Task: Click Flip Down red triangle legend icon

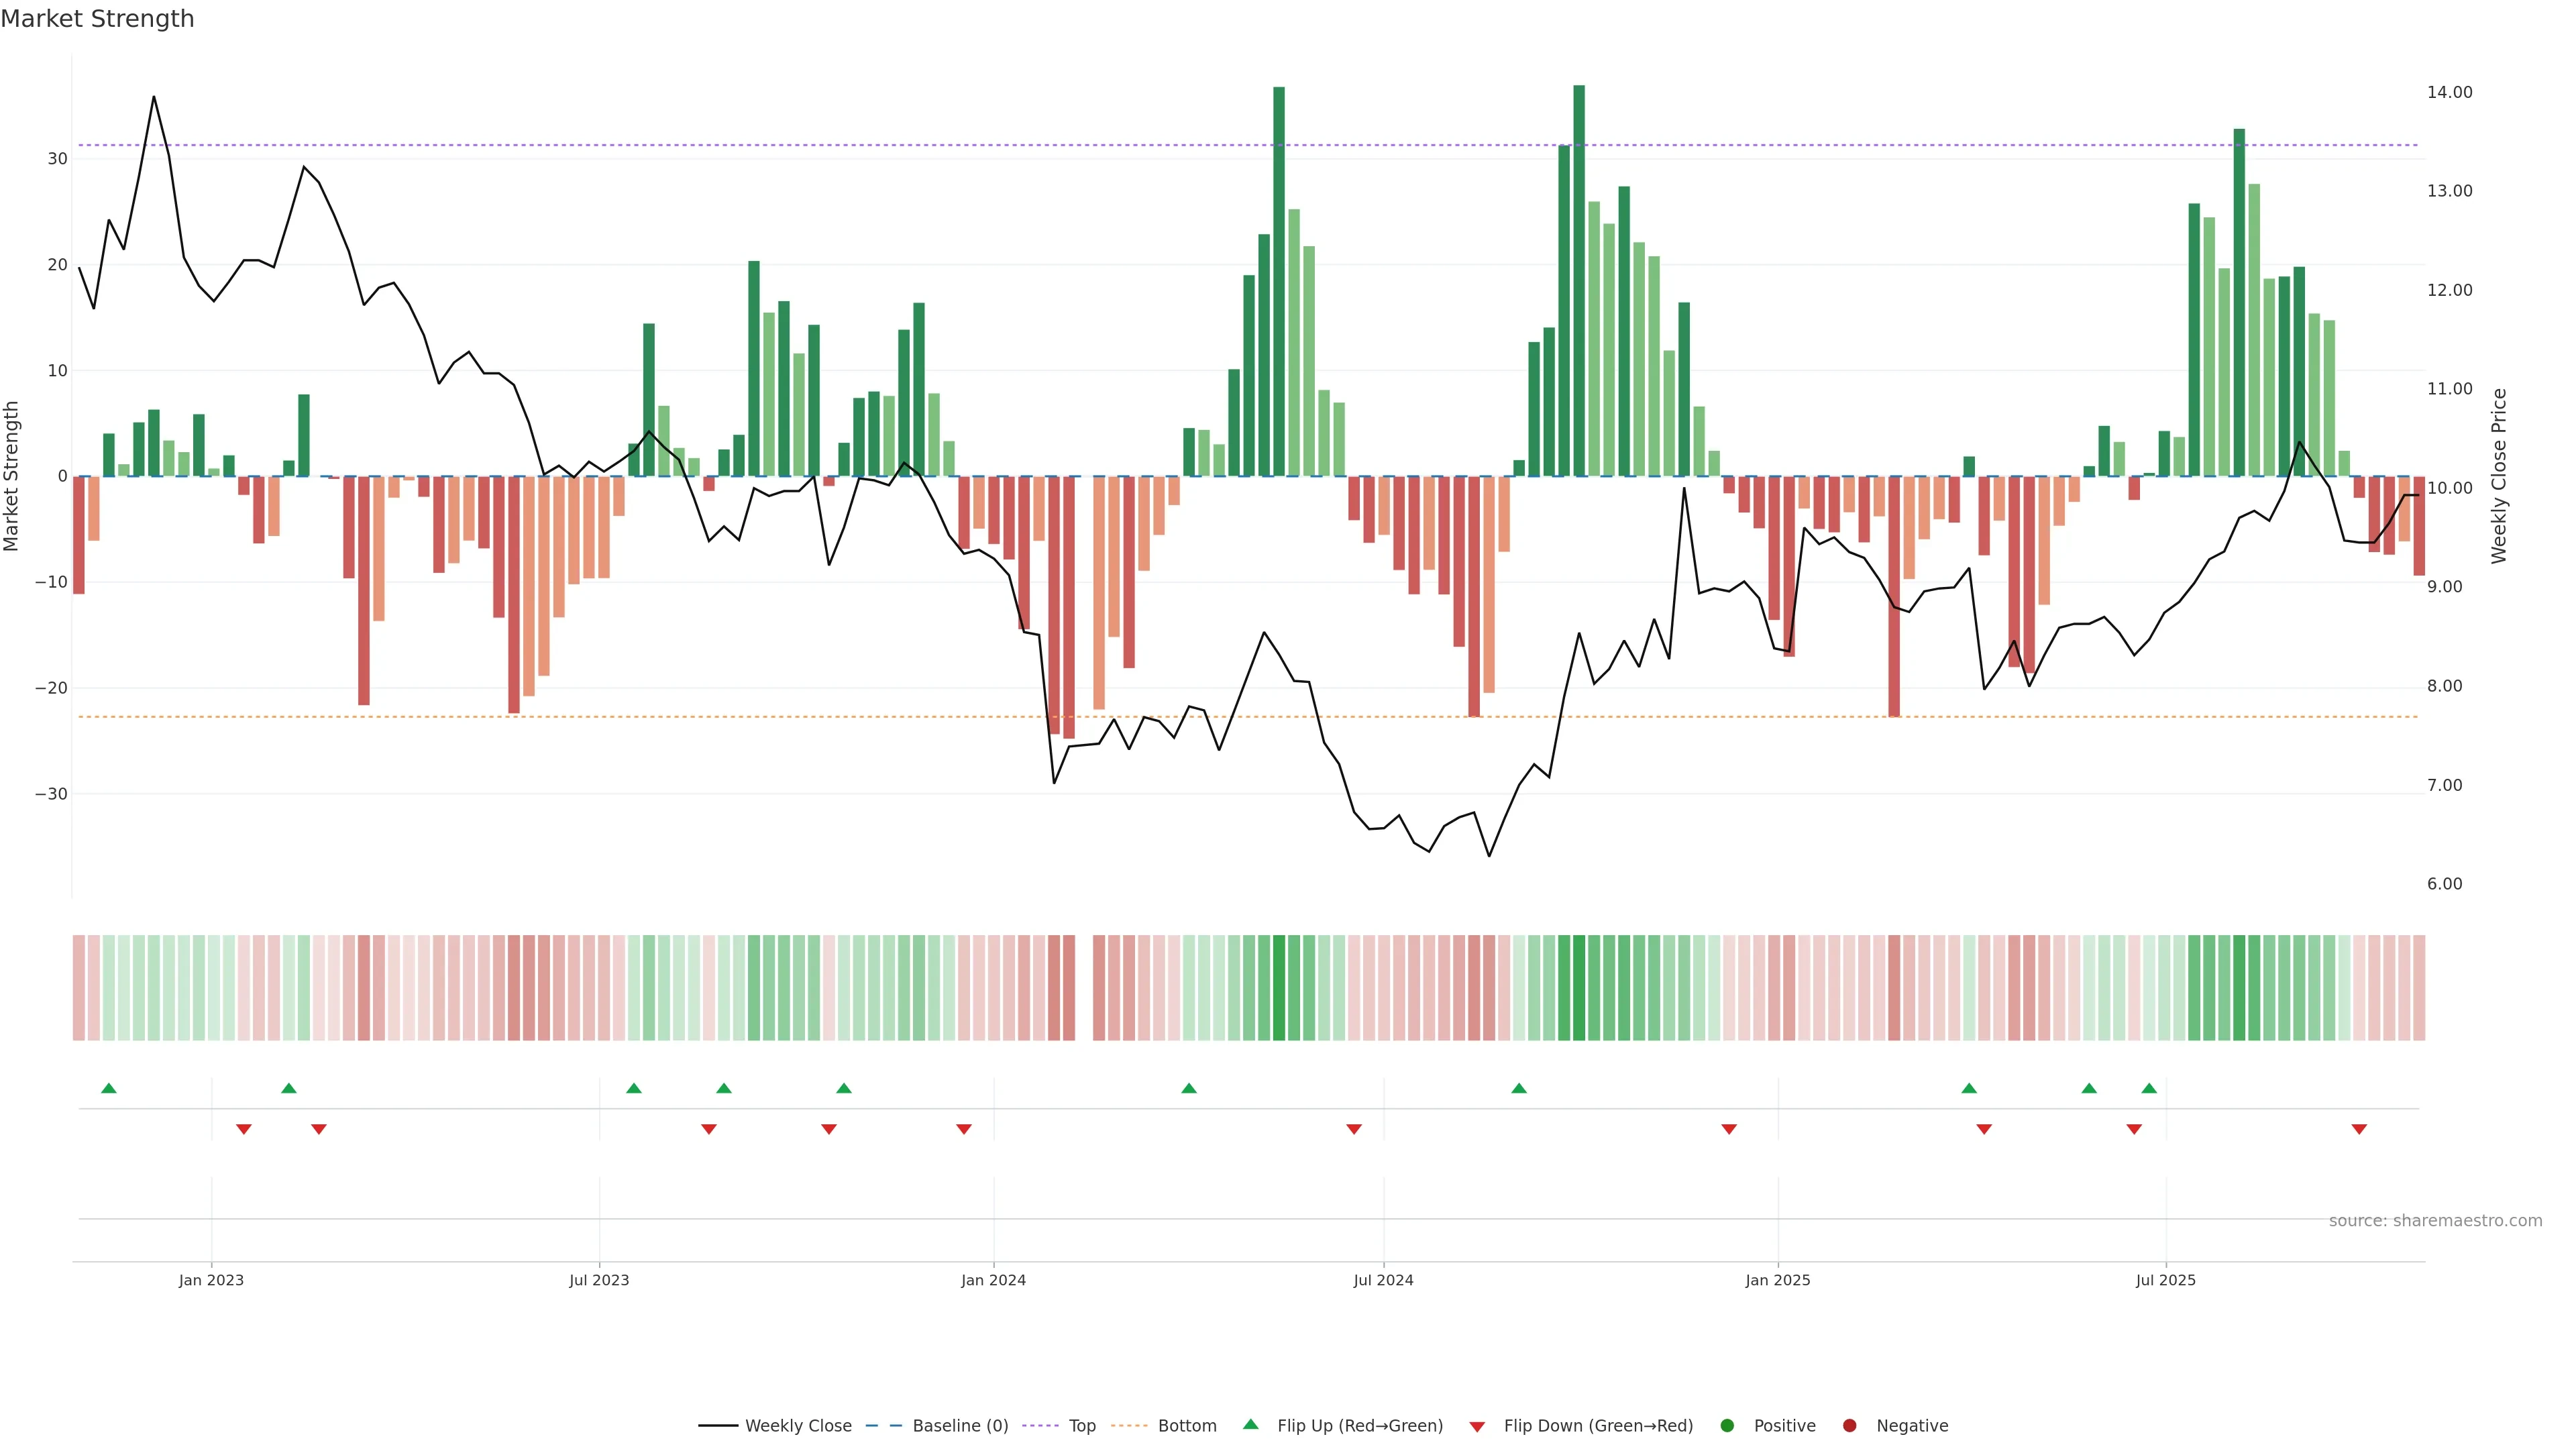Action: (1477, 1427)
